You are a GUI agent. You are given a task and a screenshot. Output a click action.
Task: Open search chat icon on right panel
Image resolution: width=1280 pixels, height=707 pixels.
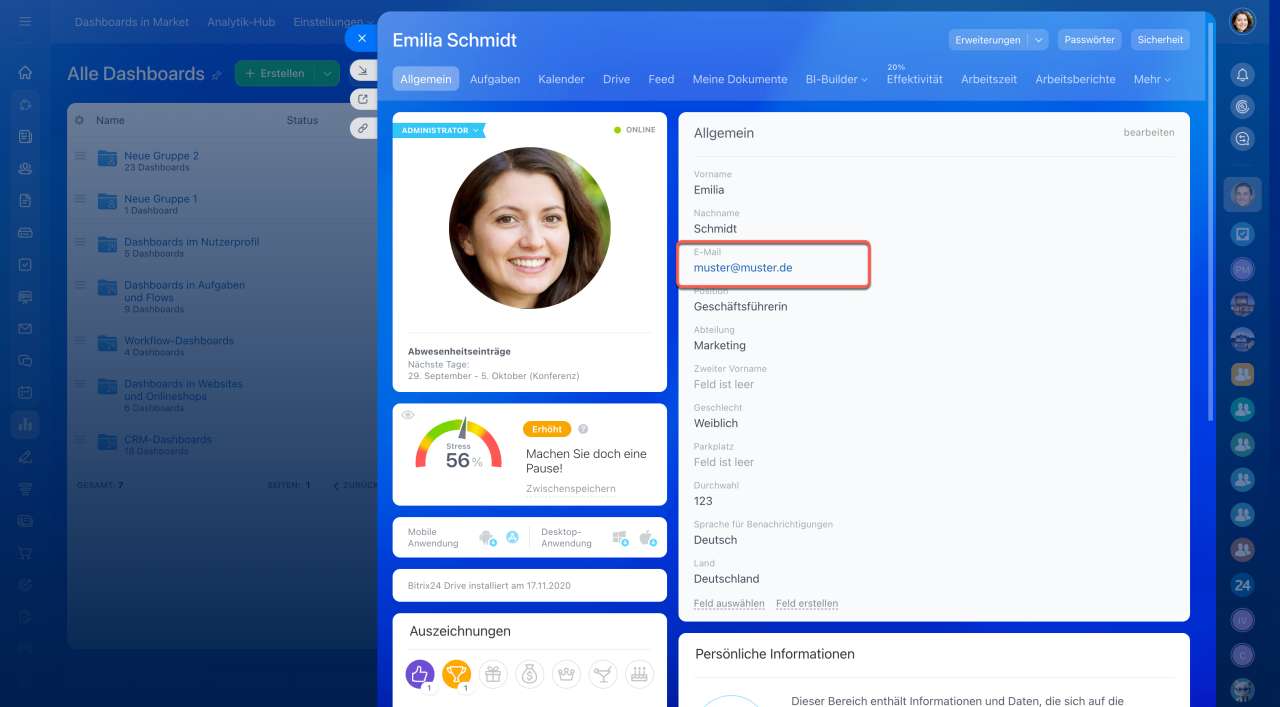coord(1242,139)
